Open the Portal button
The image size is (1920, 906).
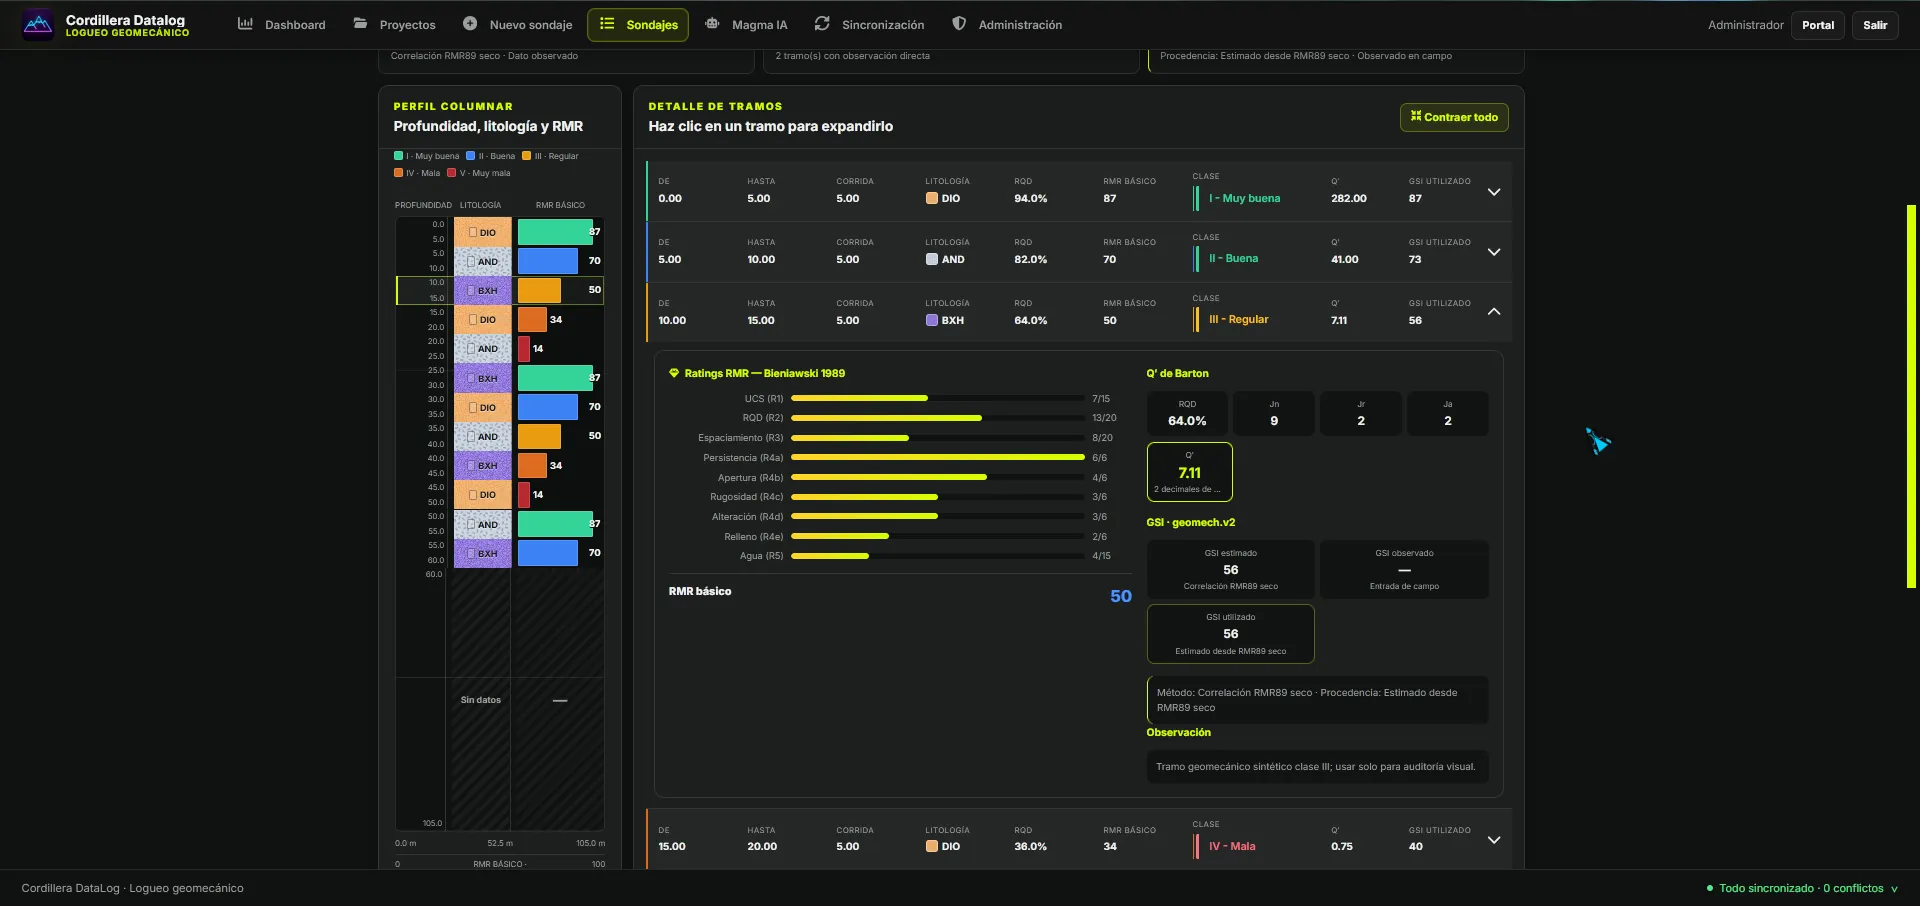coord(1818,25)
